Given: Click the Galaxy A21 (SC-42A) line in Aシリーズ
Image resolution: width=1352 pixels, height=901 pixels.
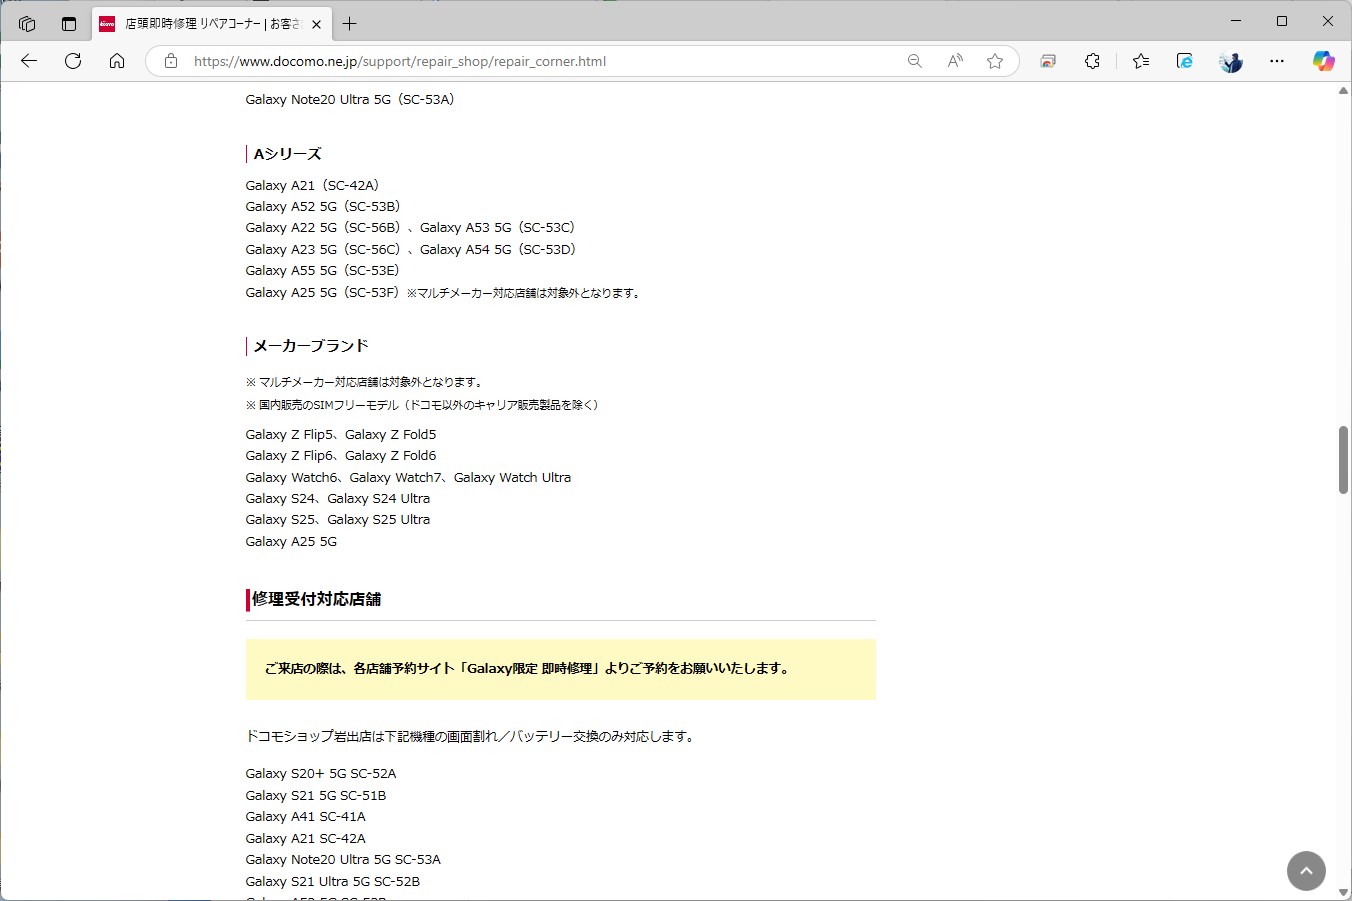Looking at the screenshot, I should [x=312, y=185].
